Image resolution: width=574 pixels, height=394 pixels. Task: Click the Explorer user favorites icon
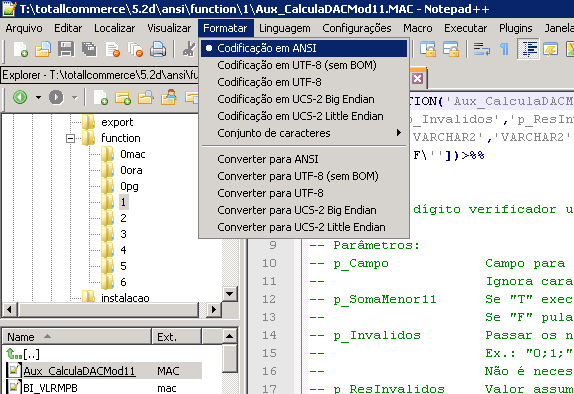click(x=169, y=97)
